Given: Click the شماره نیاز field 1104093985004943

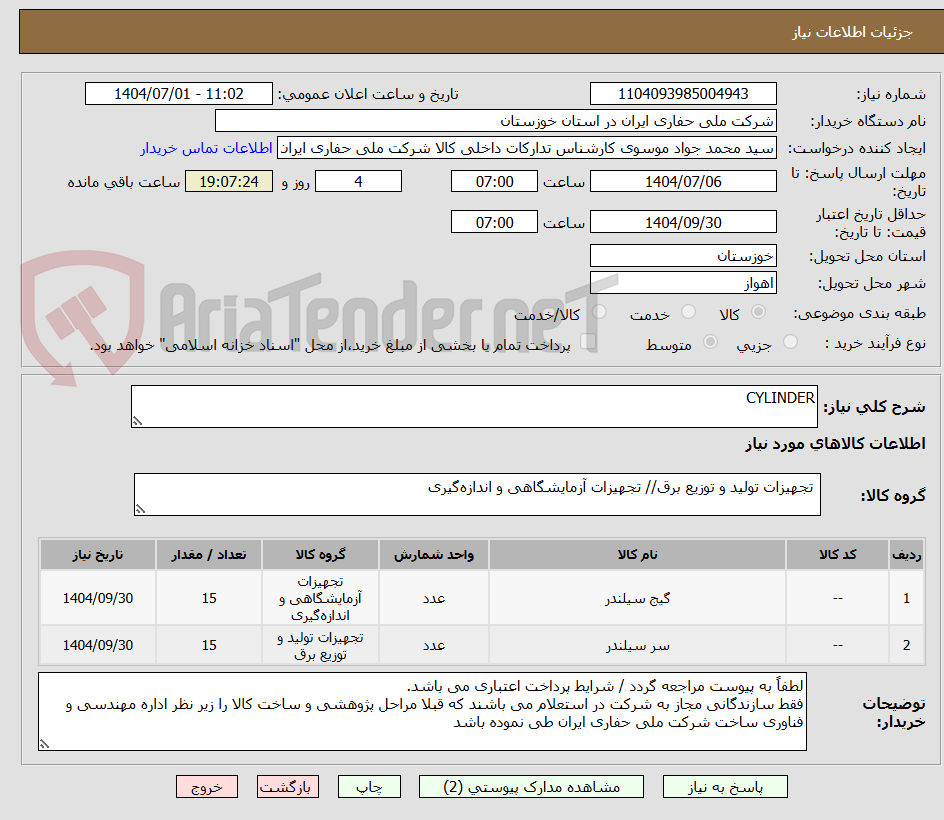Looking at the screenshot, I should tap(683, 94).
